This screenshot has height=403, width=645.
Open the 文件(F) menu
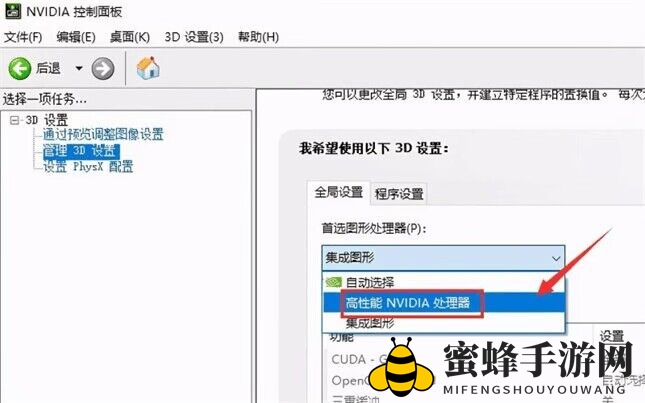point(23,37)
